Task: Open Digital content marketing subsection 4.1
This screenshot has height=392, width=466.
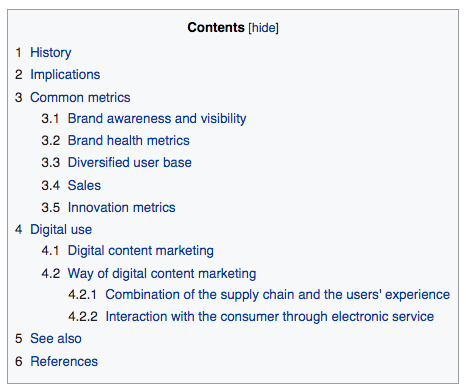Action: [x=141, y=251]
